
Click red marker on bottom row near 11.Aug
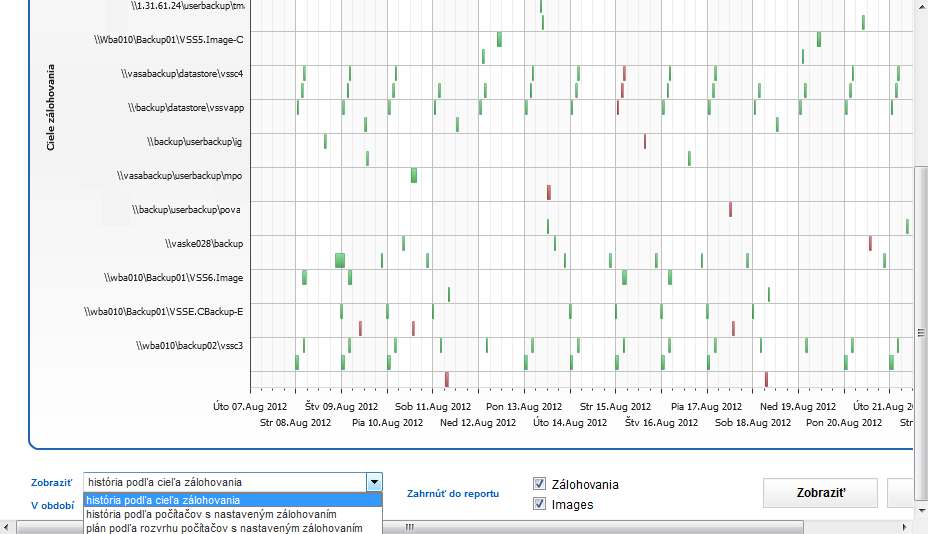tap(447, 379)
